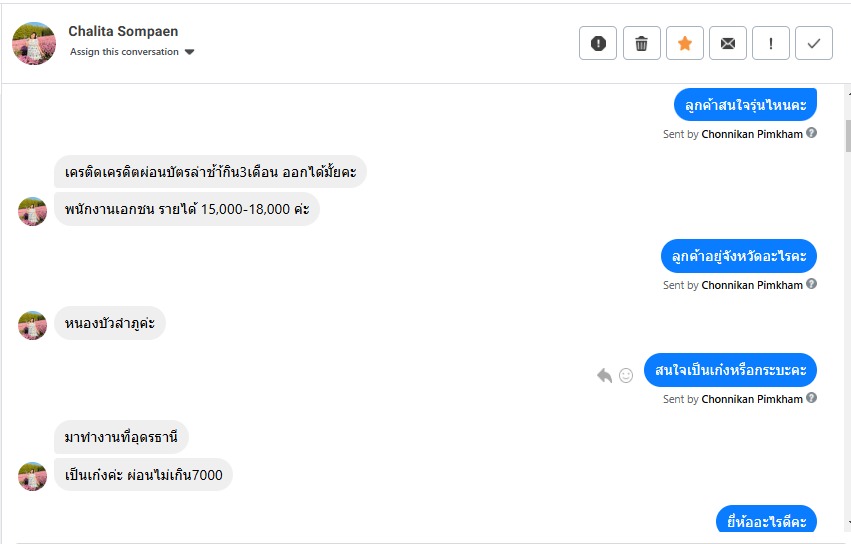Viewport: 851px width, 544px height.
Task: Click help icon beside topmost Chonnikan Pimkham
Action: pyautogui.click(x=812, y=133)
